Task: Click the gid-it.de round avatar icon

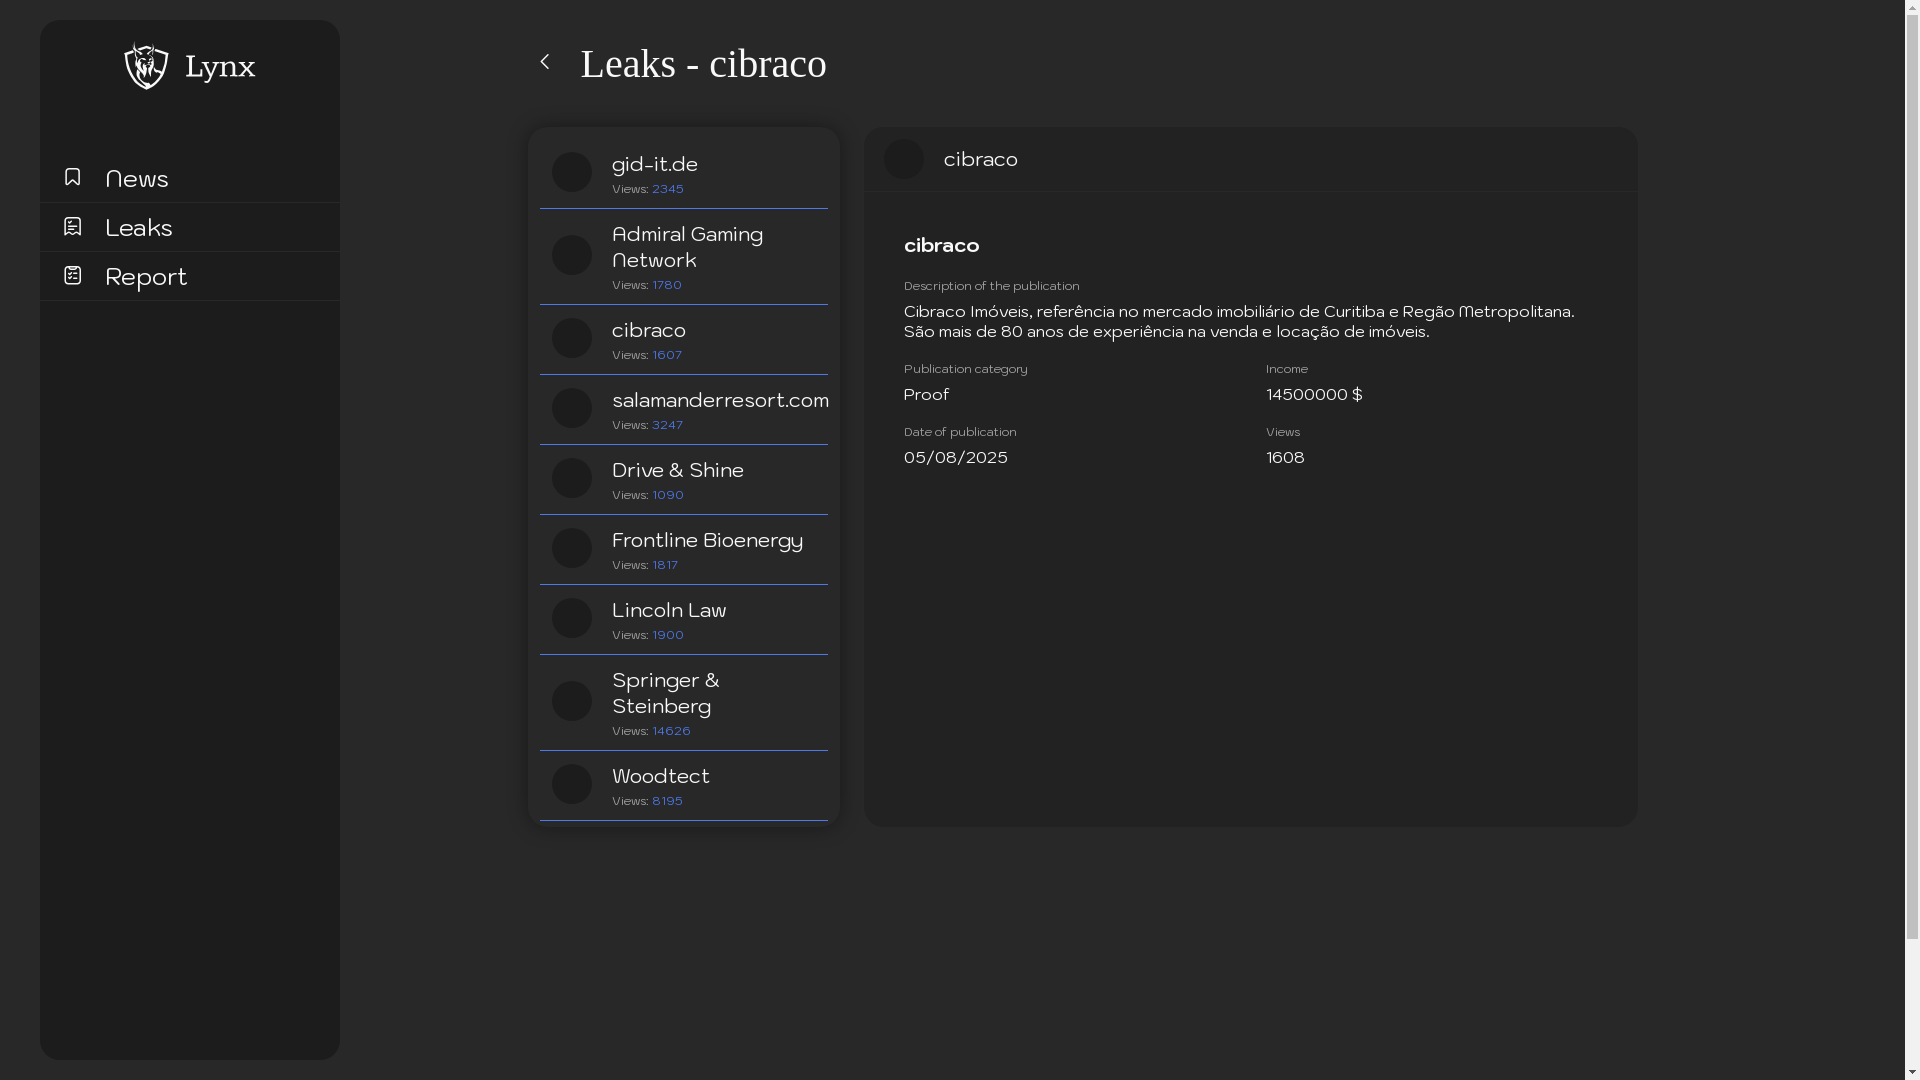Action: coord(572,172)
